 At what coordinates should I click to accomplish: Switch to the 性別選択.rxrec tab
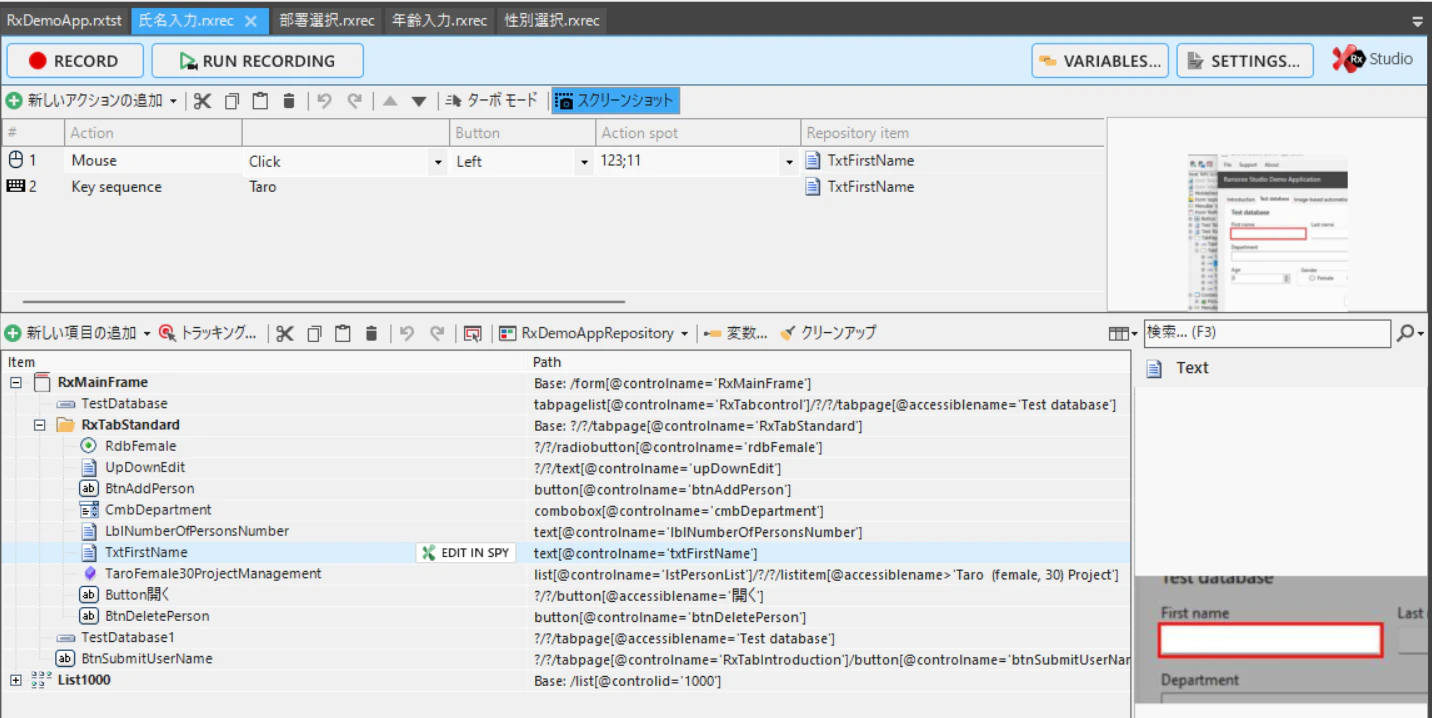552,20
